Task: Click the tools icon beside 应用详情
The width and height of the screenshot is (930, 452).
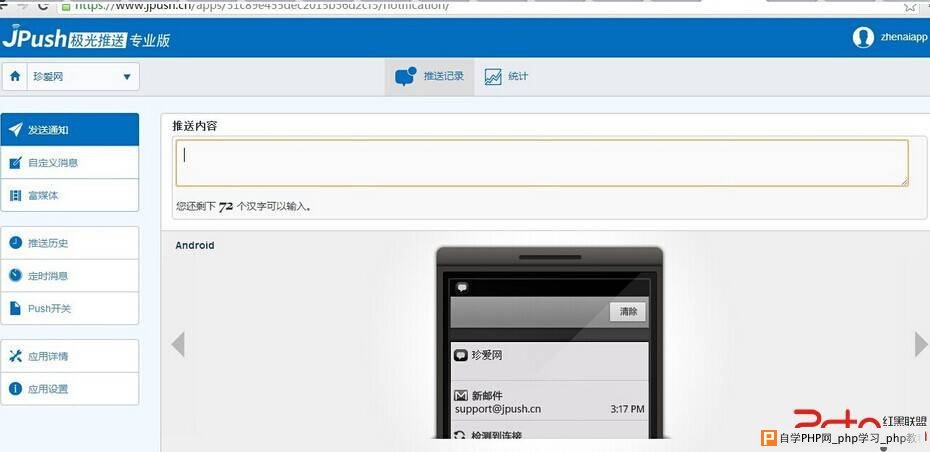Action: point(15,356)
